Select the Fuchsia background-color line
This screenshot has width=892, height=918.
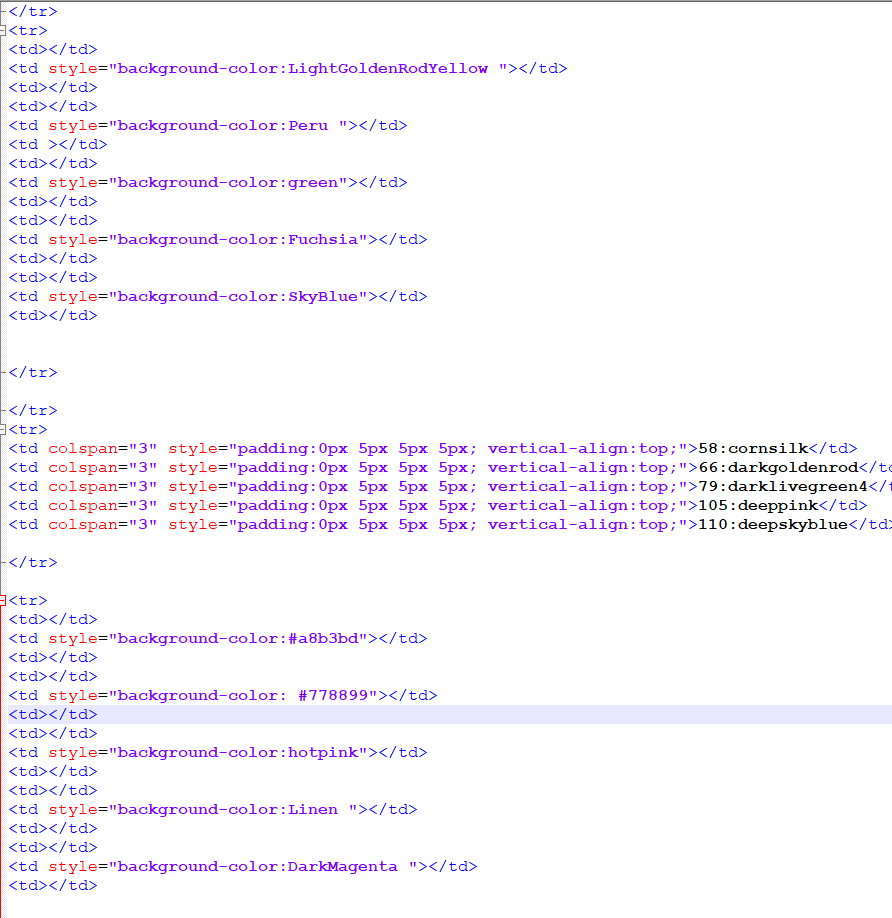tap(218, 240)
